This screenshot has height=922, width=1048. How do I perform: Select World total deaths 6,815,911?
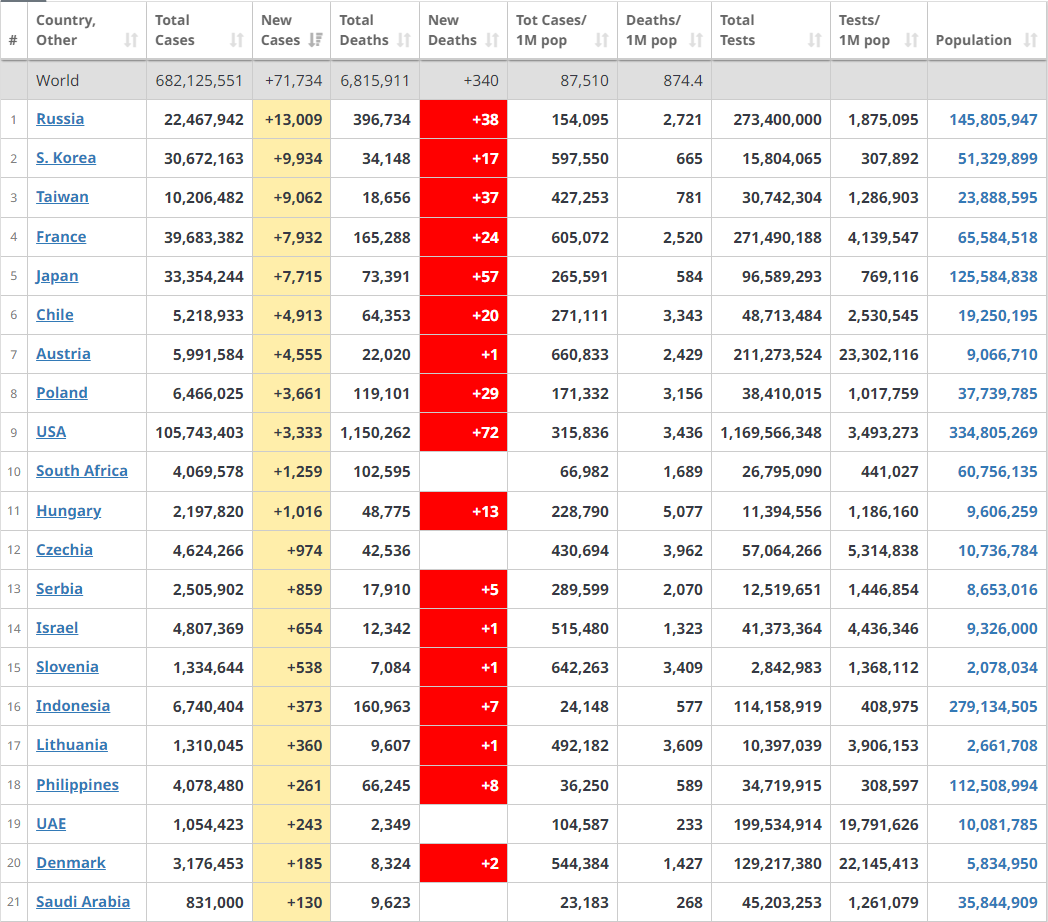point(375,81)
